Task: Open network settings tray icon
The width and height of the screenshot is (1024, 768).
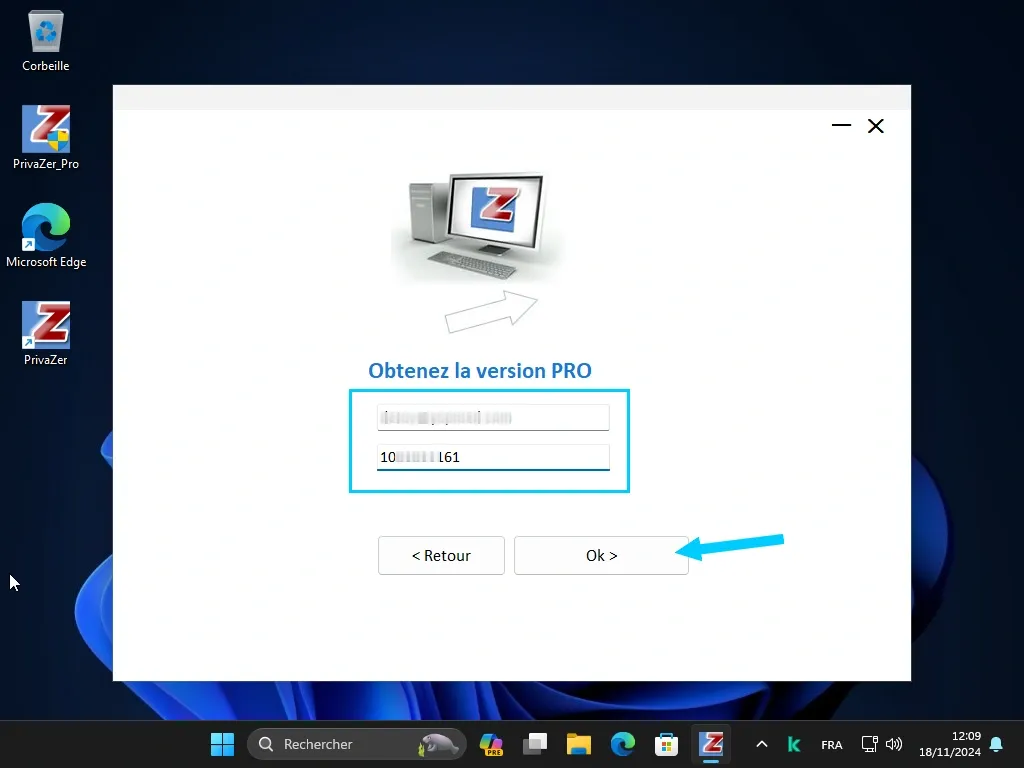Action: (869, 744)
